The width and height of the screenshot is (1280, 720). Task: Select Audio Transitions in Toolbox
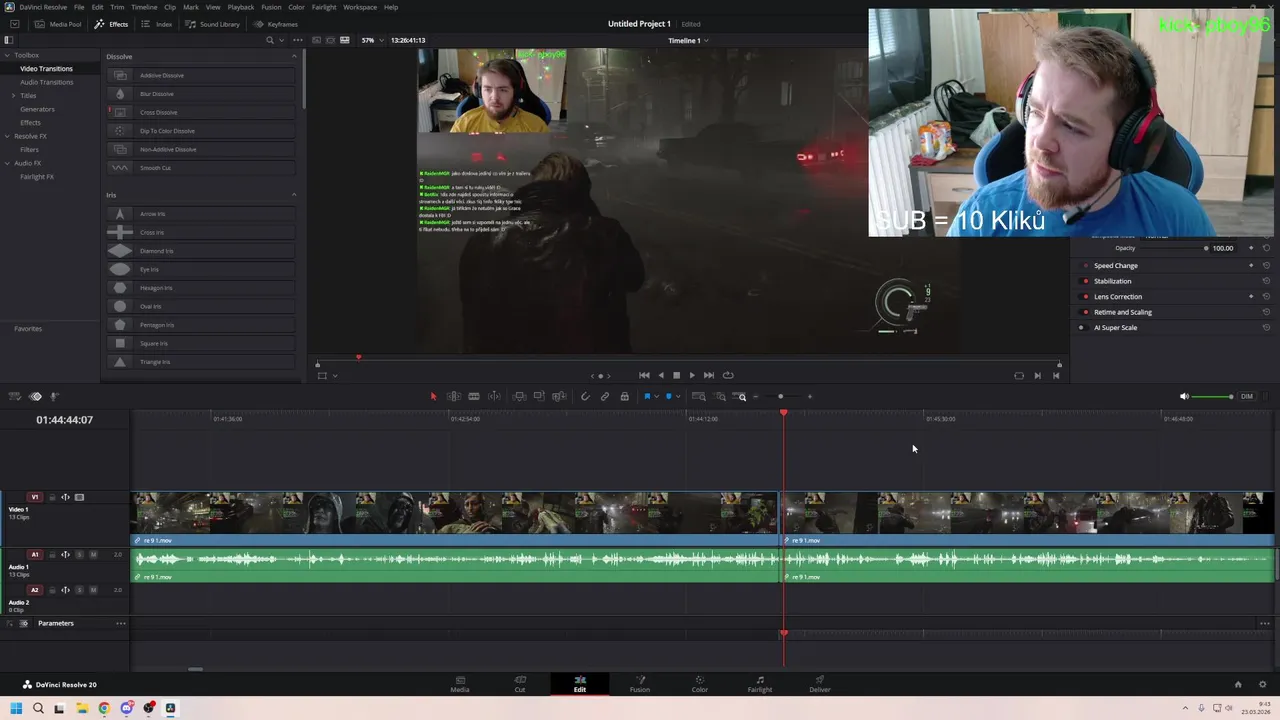coord(46,82)
